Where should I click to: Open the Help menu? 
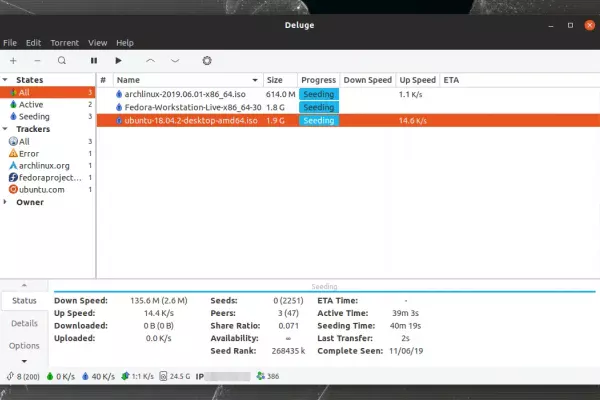pos(125,43)
